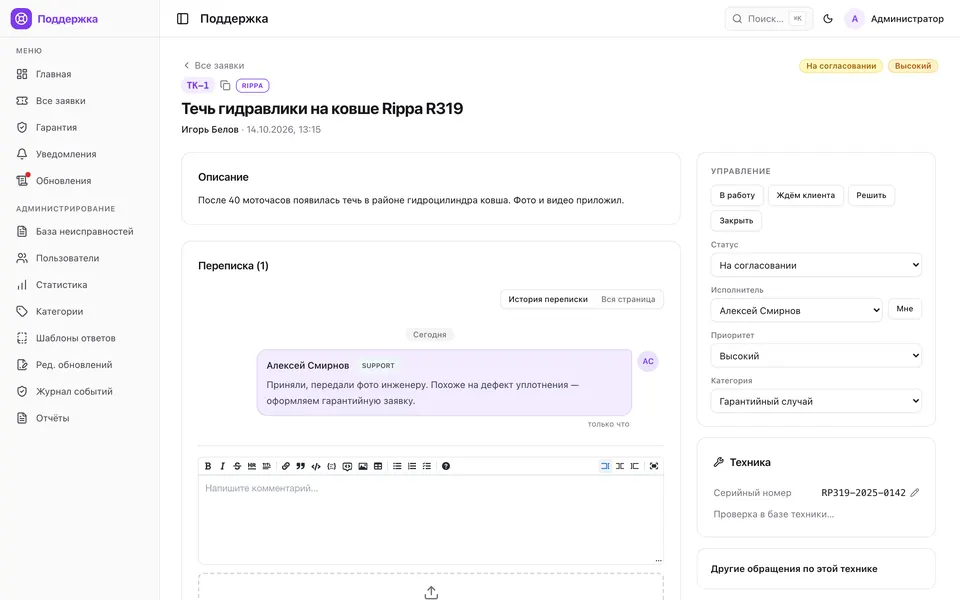Click Ждём клиента button
This screenshot has height=600, width=960.
806,195
